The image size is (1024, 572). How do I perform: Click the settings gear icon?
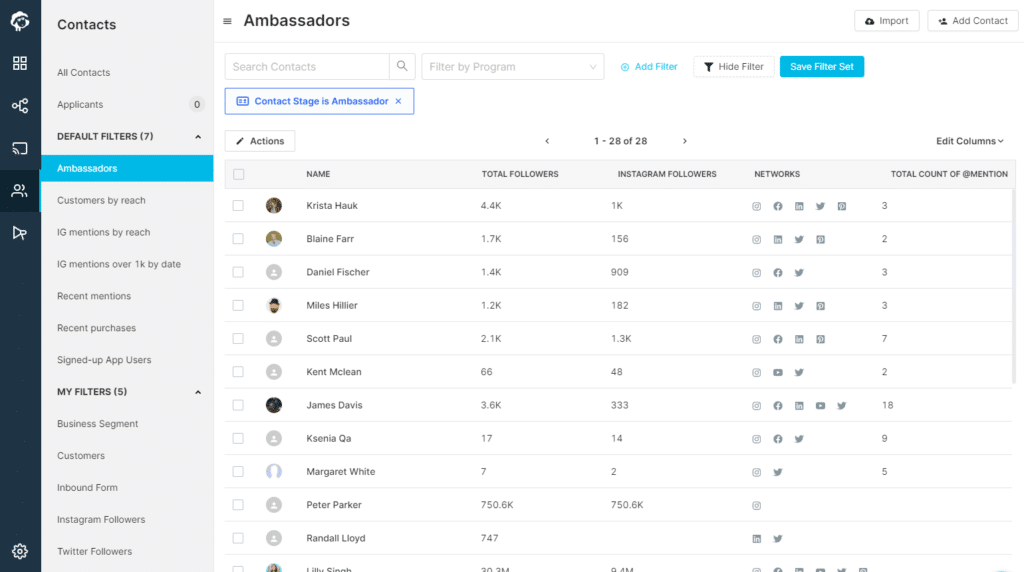[19, 551]
